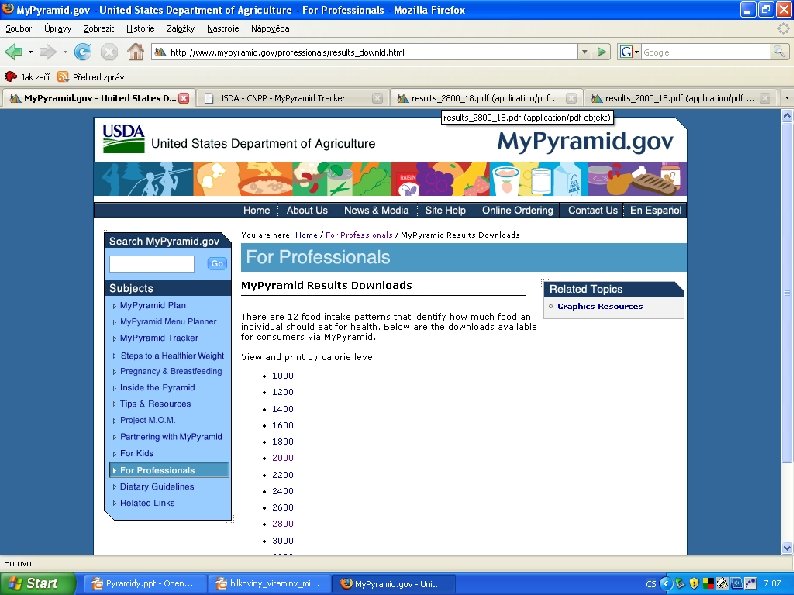
Task: Click the Forward arrow button
Action: tap(48, 52)
